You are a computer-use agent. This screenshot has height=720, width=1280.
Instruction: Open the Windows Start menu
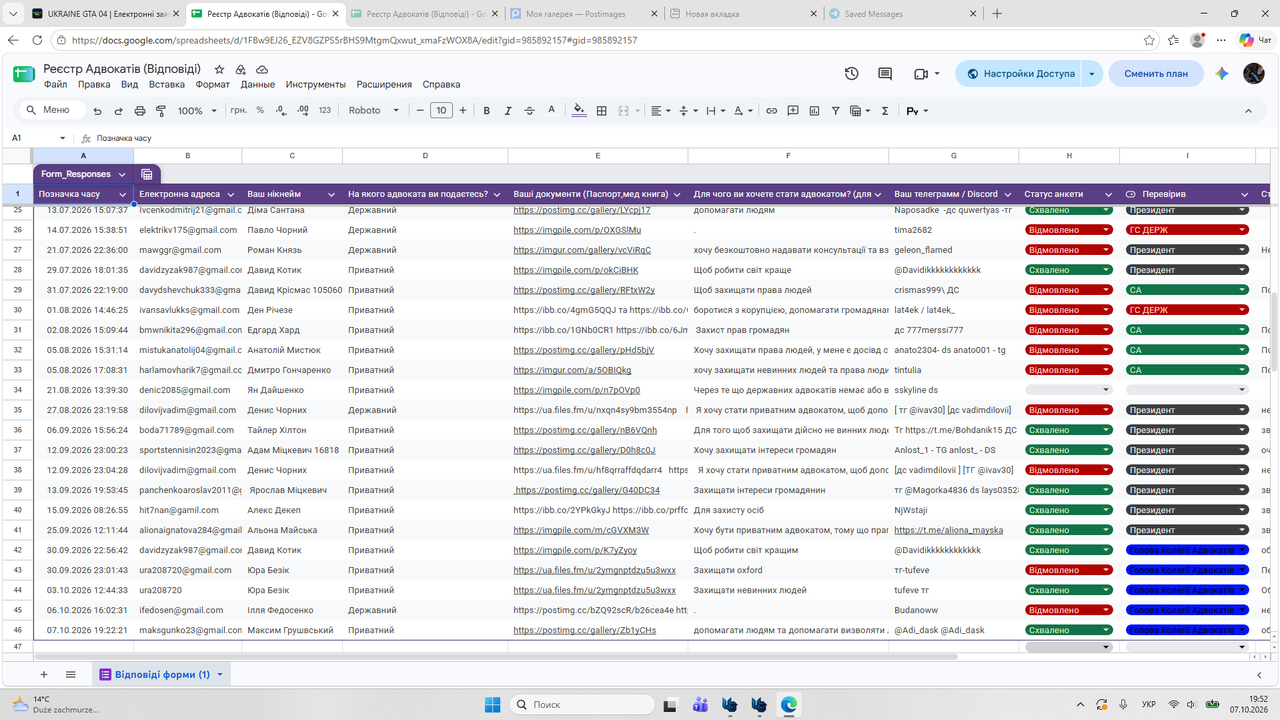[492, 704]
